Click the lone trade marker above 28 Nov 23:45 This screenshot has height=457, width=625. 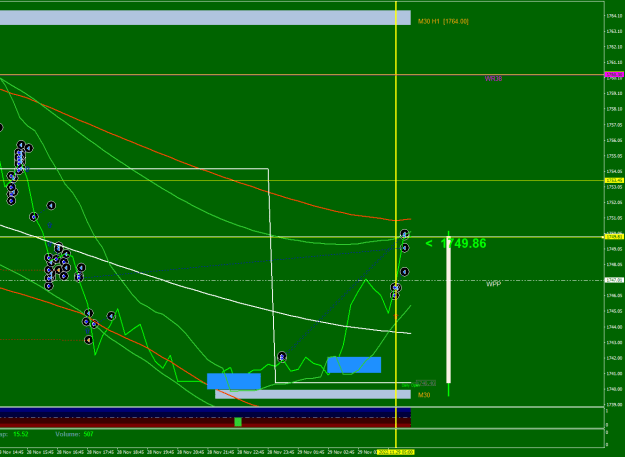click(282, 357)
